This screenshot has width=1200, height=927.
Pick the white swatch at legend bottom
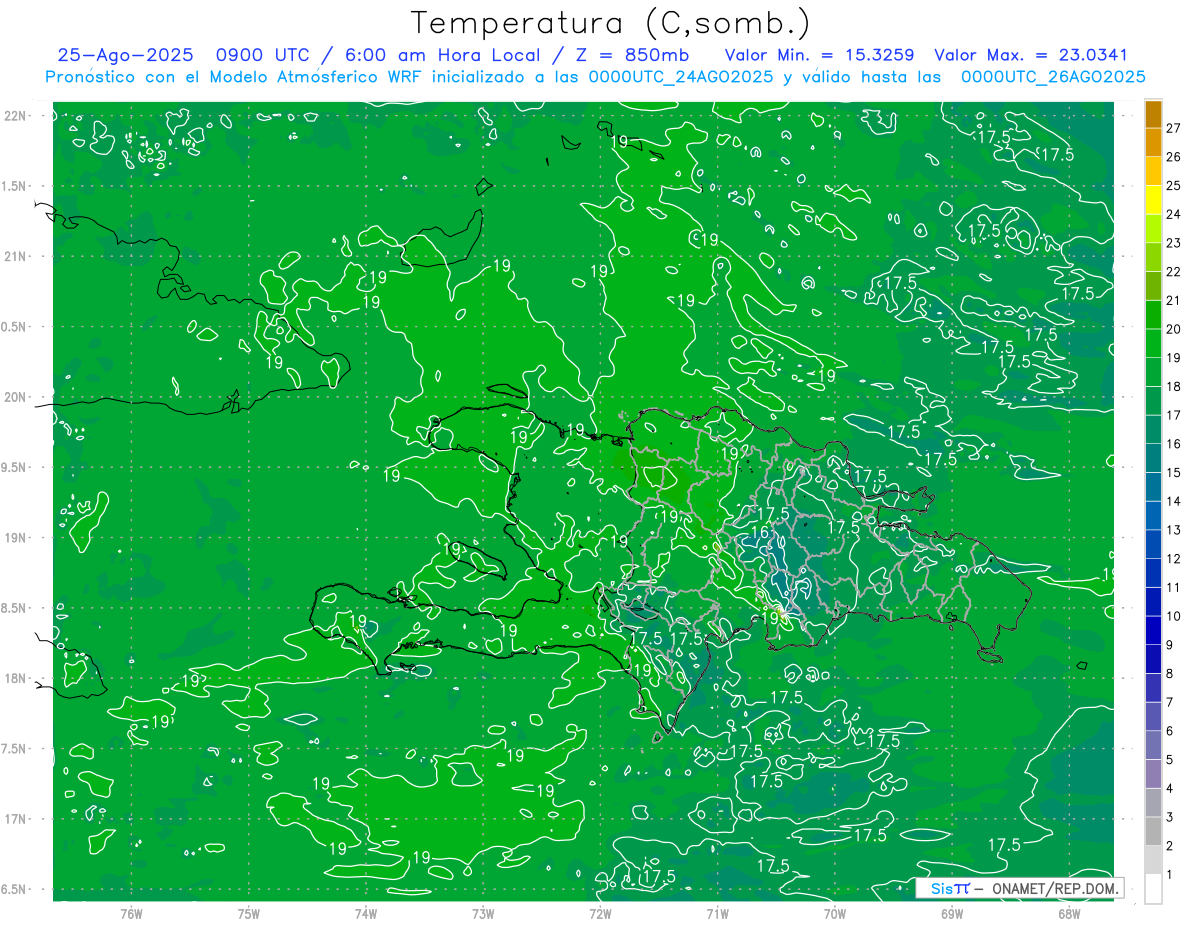[1153, 889]
